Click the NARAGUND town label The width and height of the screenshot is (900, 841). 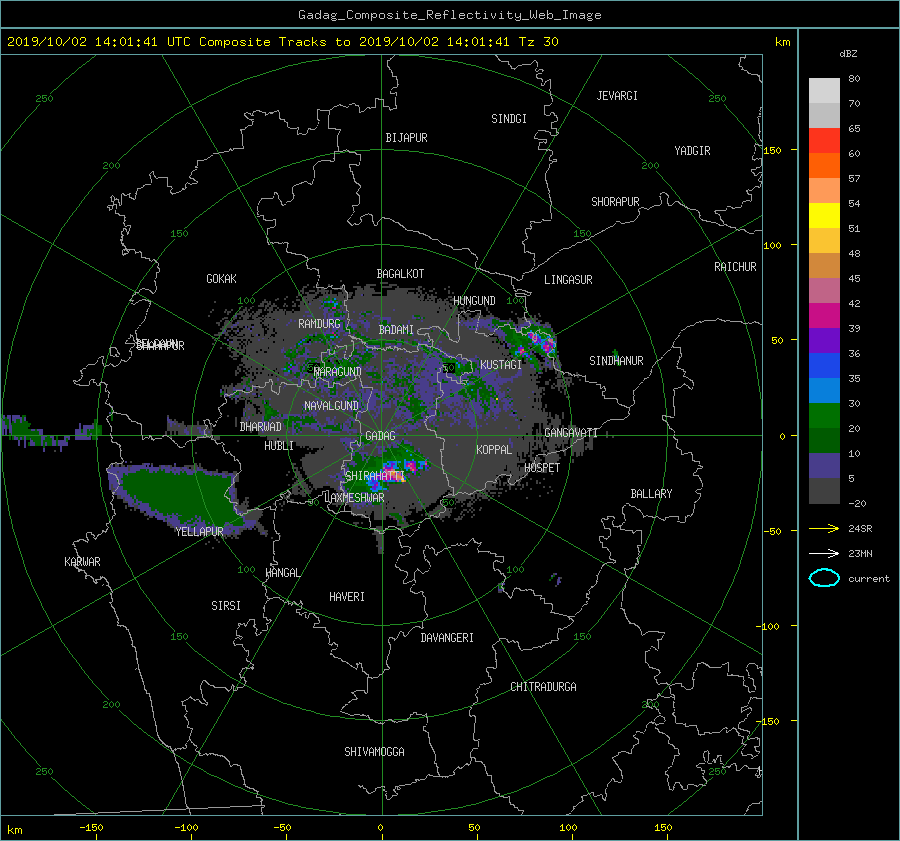click(x=338, y=372)
